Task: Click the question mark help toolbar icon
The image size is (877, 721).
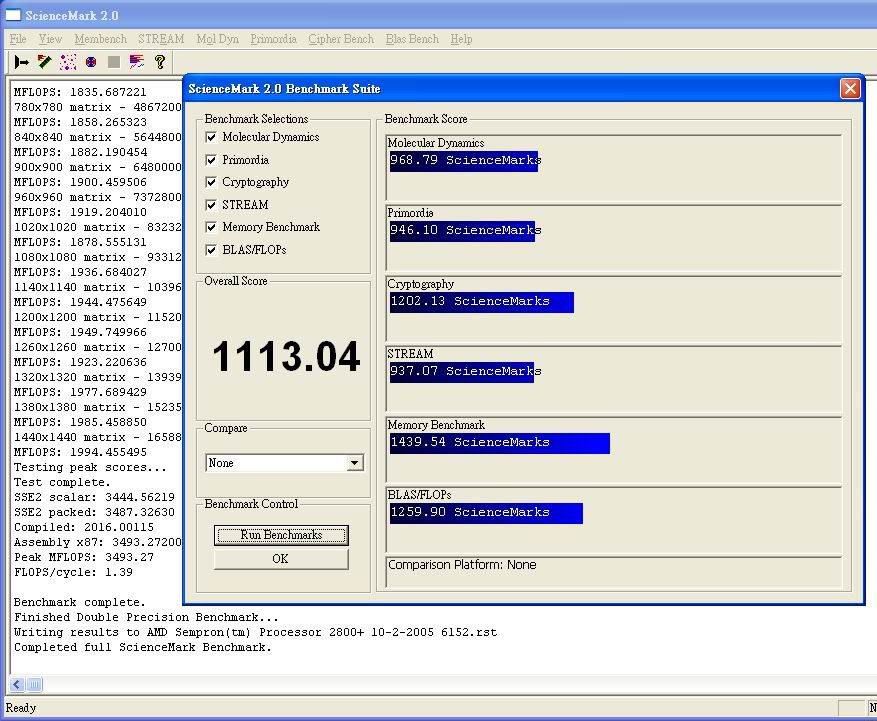Action: [160, 62]
